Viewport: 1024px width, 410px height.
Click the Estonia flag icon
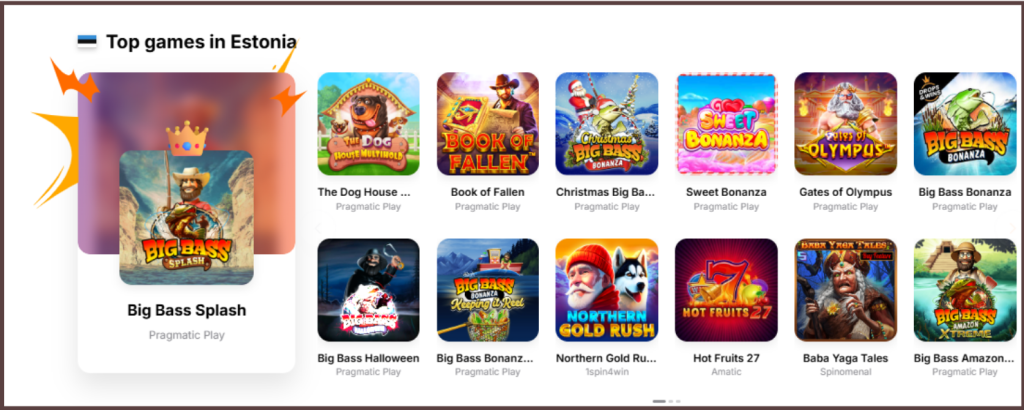87,42
